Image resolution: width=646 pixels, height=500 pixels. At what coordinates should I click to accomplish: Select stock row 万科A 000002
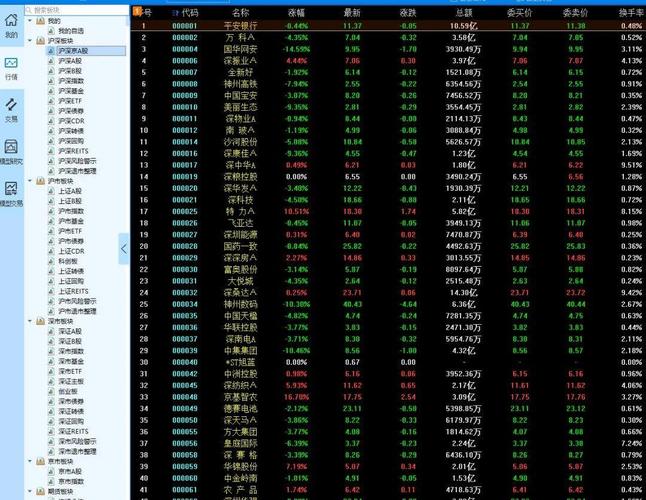388,37
